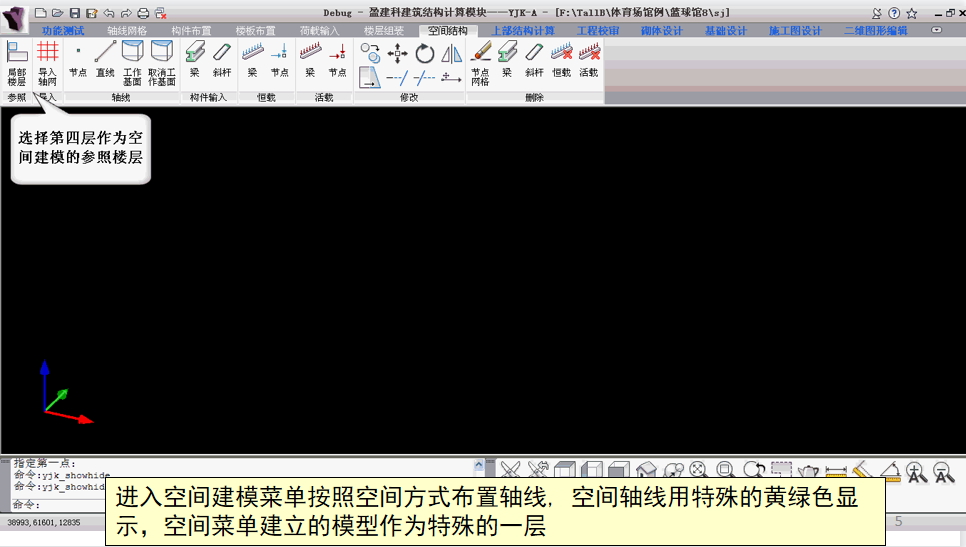This screenshot has height=547, width=966.
Task: Click the 活载 delete tool in the 删除 group
Action: point(589,60)
